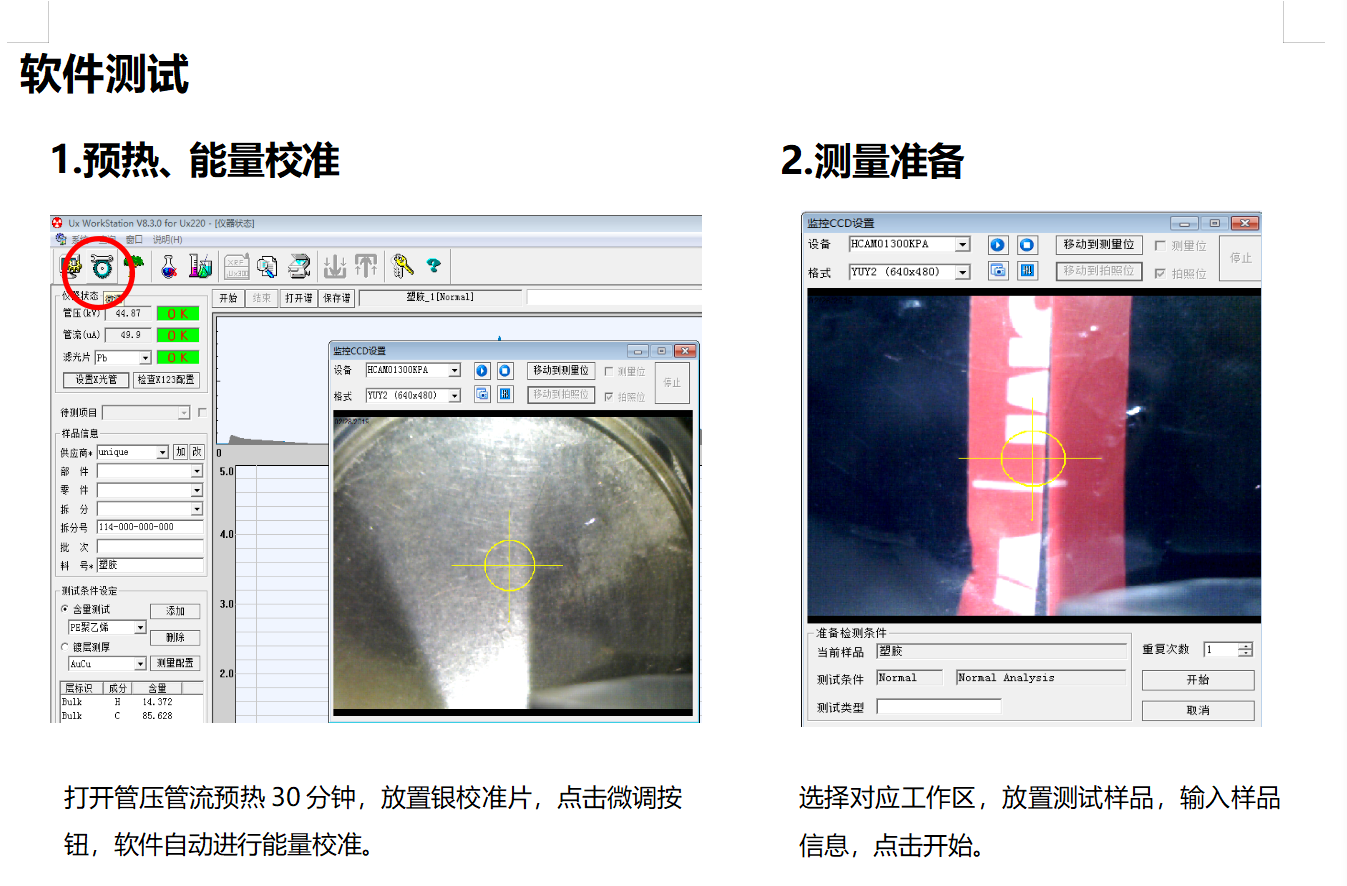1347x886 pixels.
Task: Click the 设置X光管 button
Action: 96,380
